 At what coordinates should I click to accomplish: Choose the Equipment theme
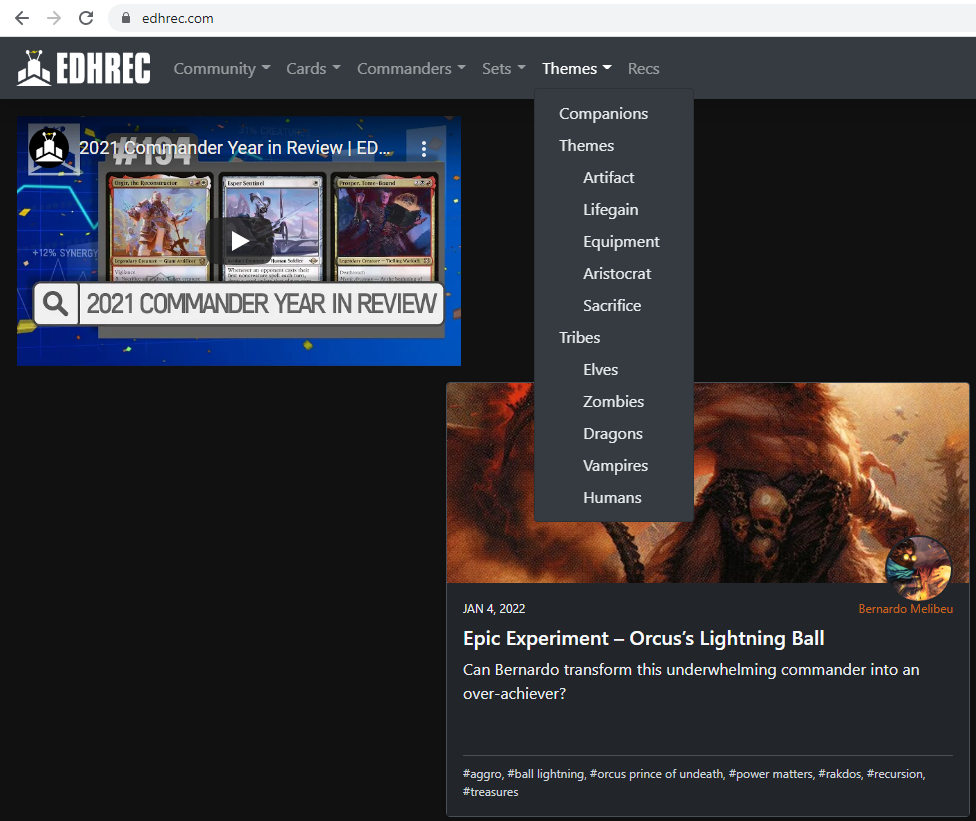621,242
